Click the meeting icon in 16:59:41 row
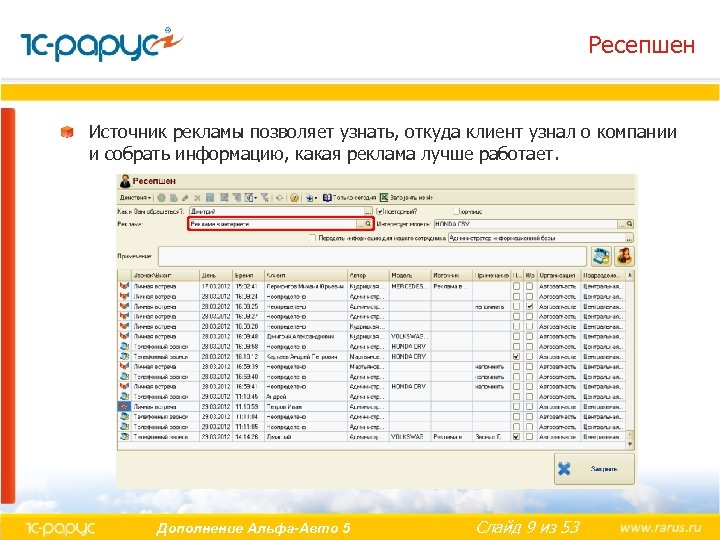 pos(124,387)
